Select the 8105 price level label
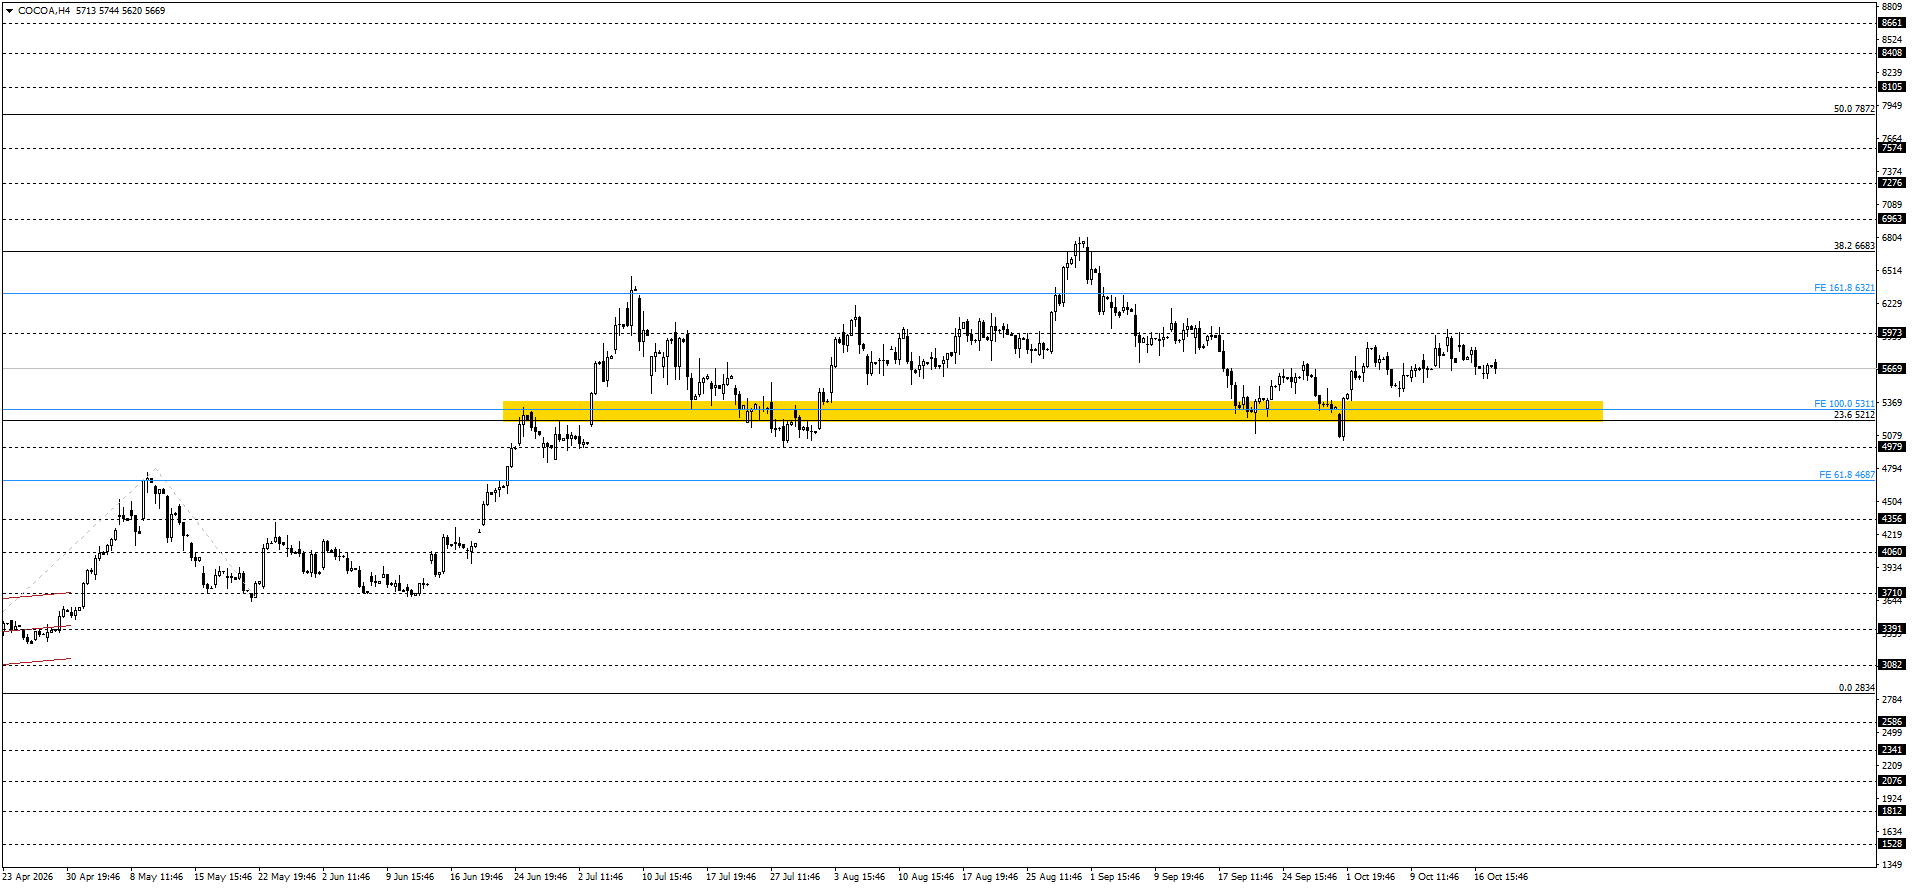 coord(1892,87)
